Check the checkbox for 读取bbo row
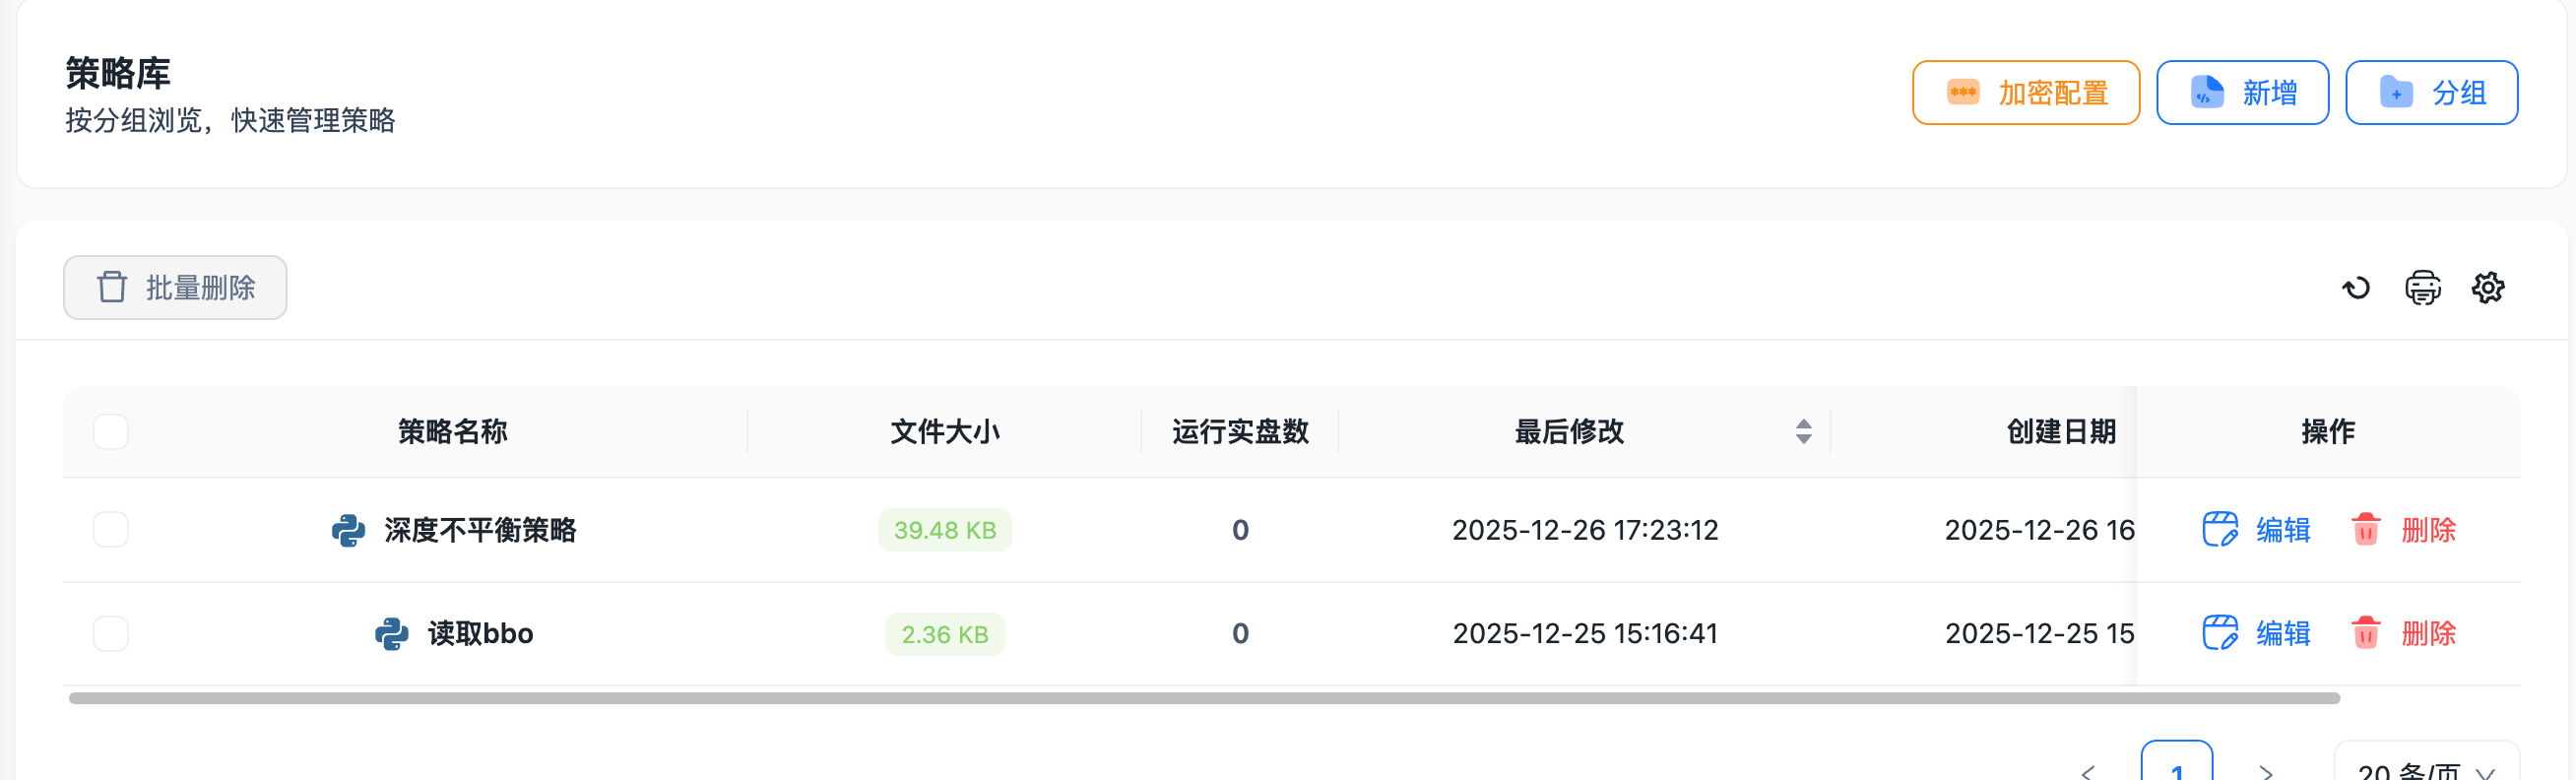2576x780 pixels. click(x=110, y=633)
